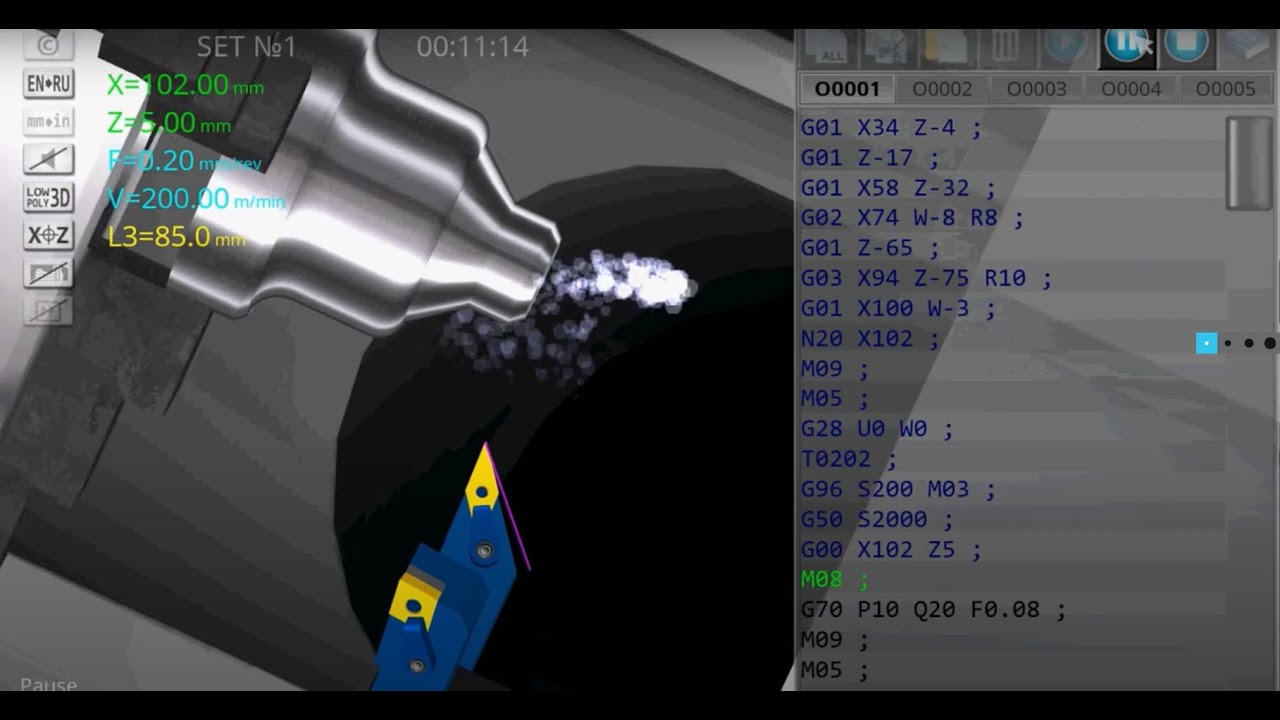Click the X=102.00 mm readout

tap(185, 85)
